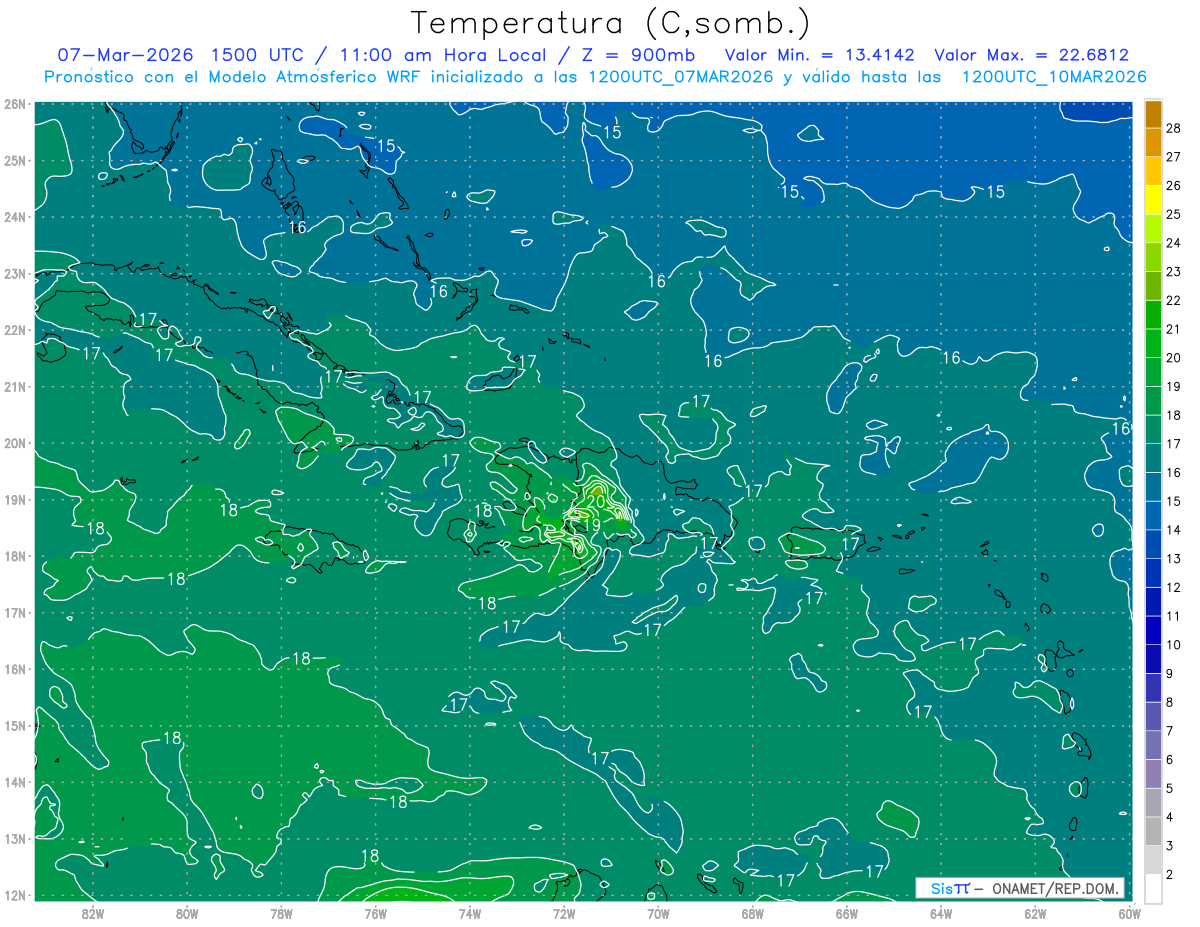Click the "1500 UTC" time text
The width and height of the screenshot is (1200, 927).
point(258,55)
